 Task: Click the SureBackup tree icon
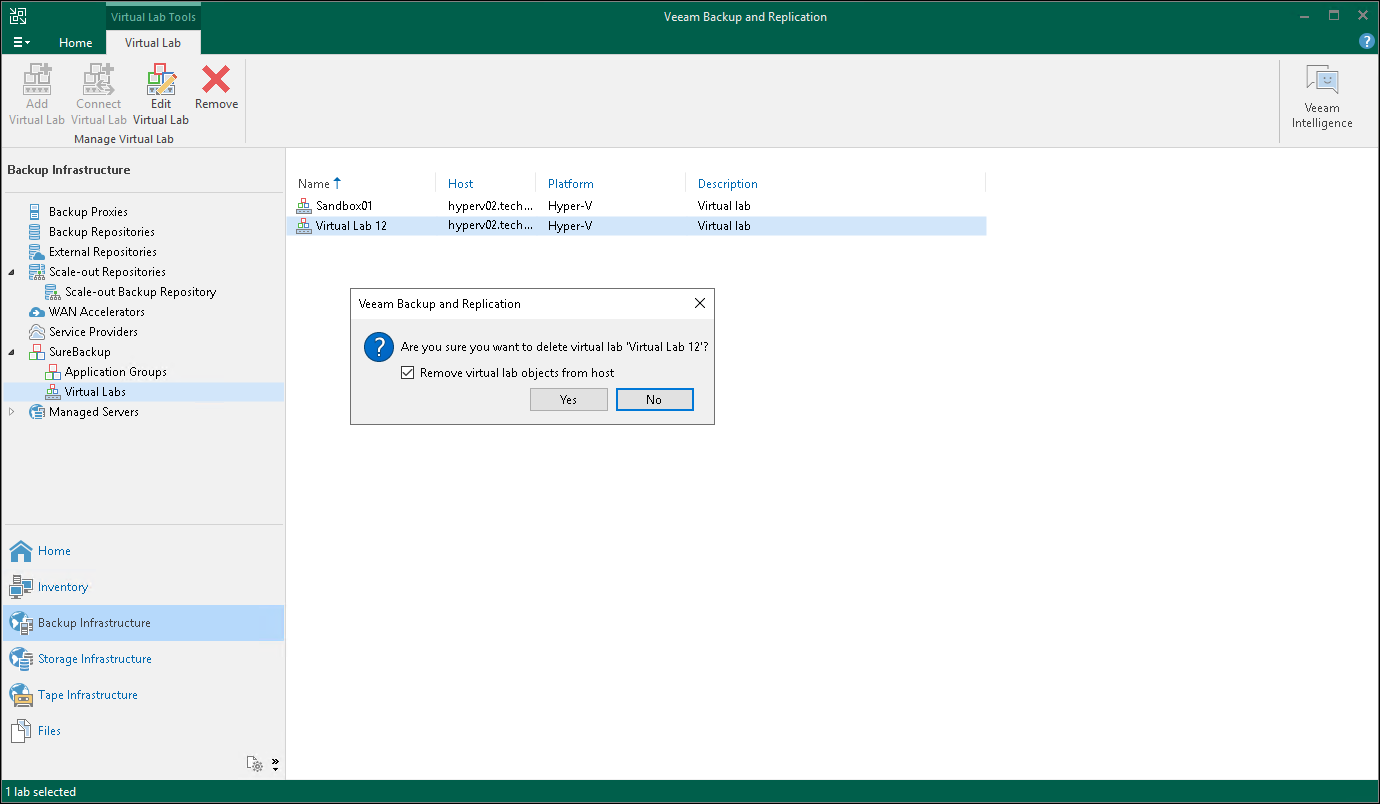click(37, 352)
